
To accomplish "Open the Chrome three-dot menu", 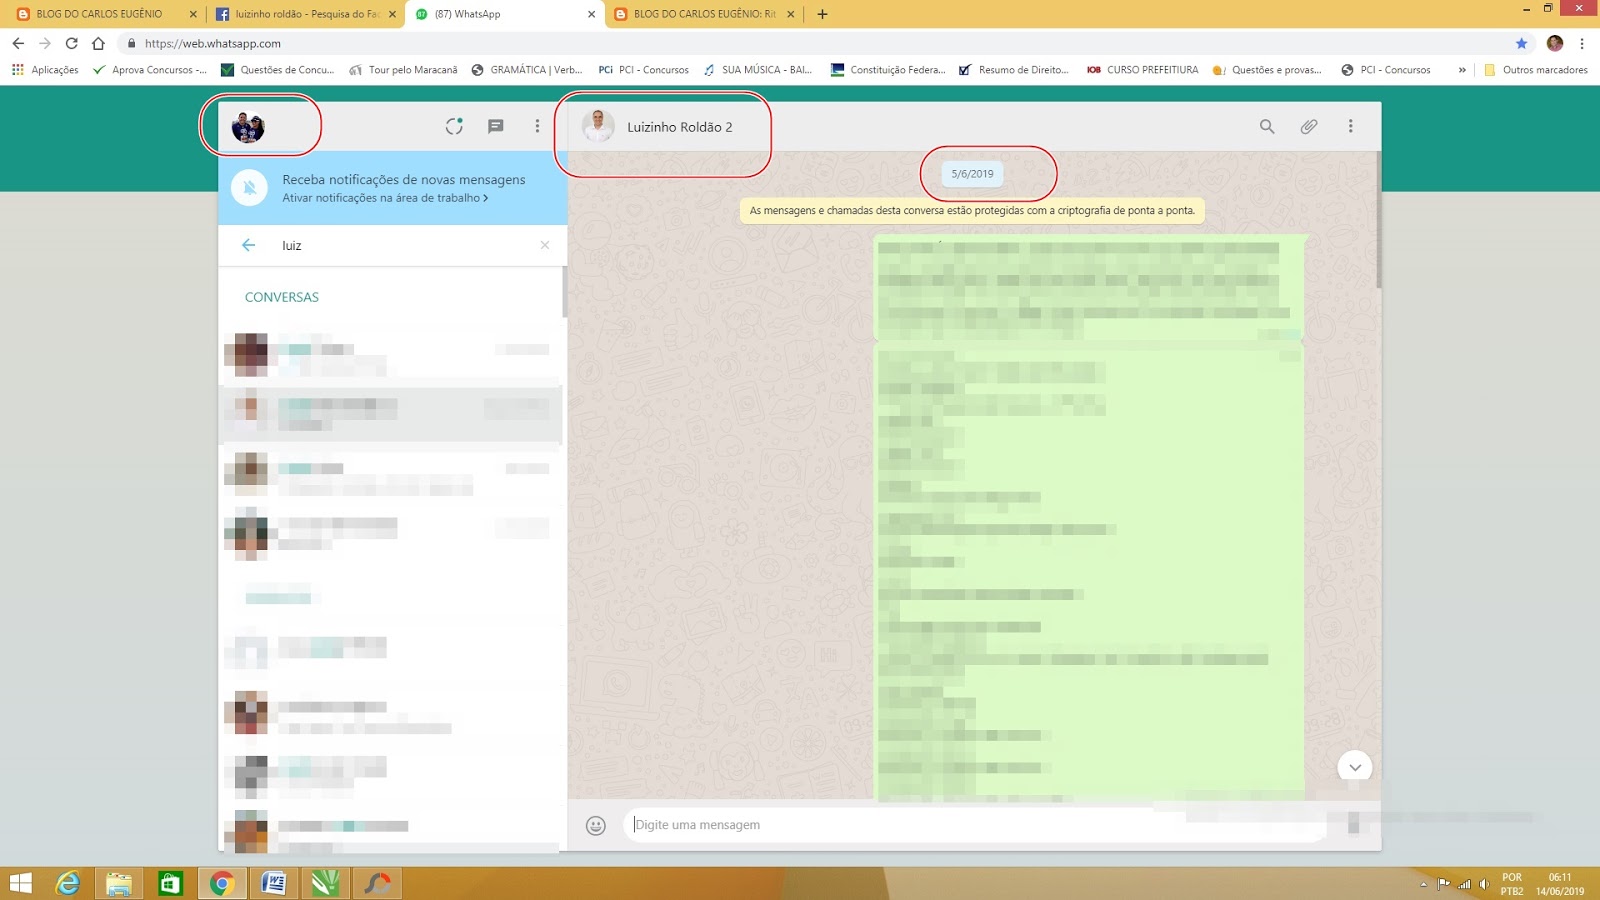I will point(1582,43).
